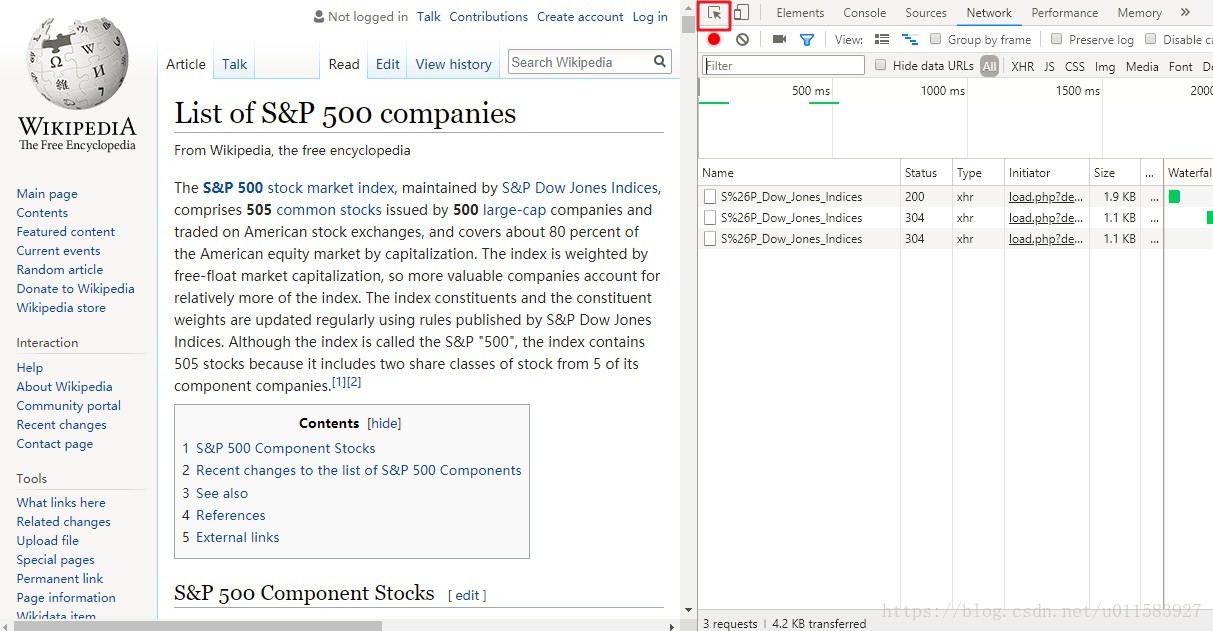Click the green waterfall bar of 200 request

coord(1174,197)
